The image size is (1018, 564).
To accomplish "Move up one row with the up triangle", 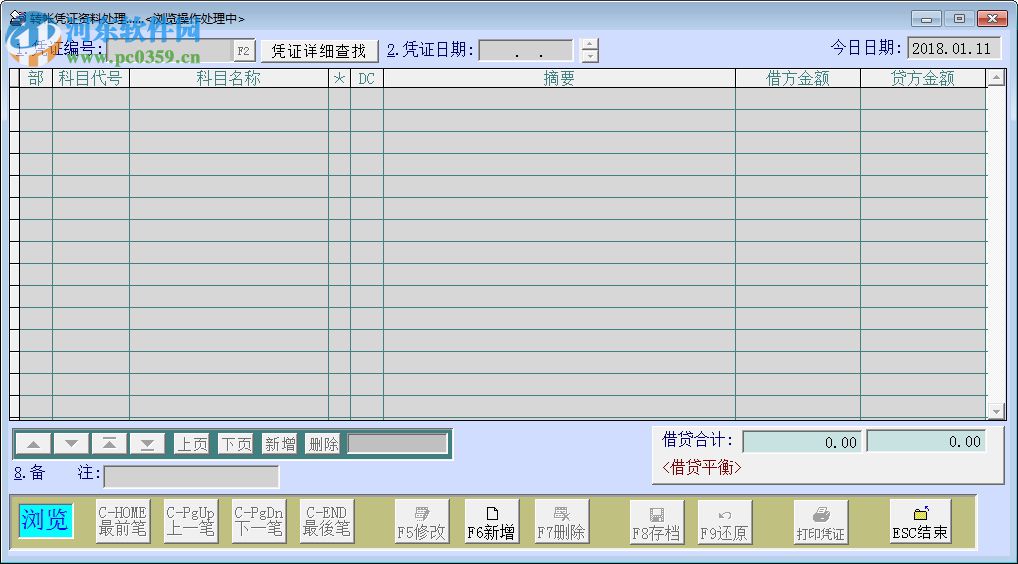I will [34, 444].
